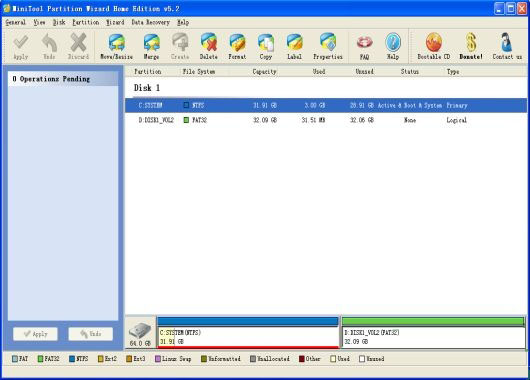Show partition Properties from toolbar
The height and width of the screenshot is (380, 530).
pos(328,47)
